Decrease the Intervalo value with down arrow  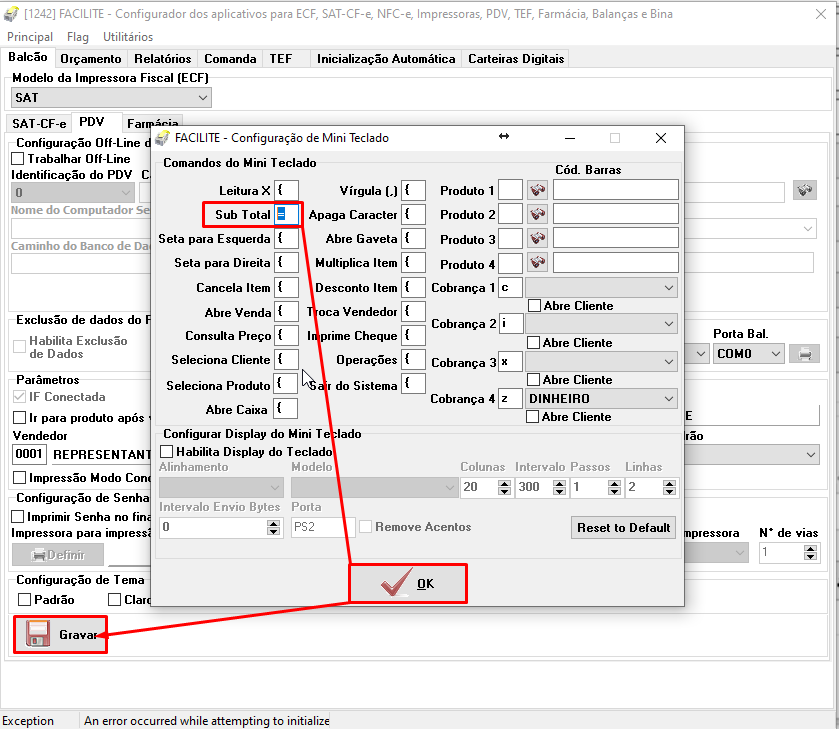tap(560, 491)
